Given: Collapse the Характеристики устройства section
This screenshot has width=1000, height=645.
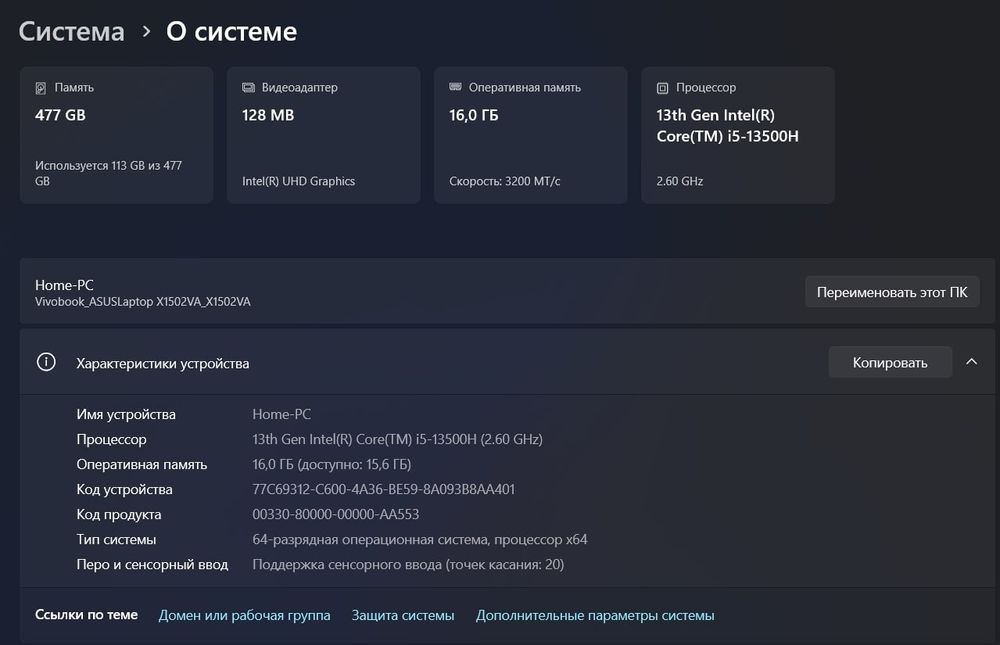Looking at the screenshot, I should (971, 362).
